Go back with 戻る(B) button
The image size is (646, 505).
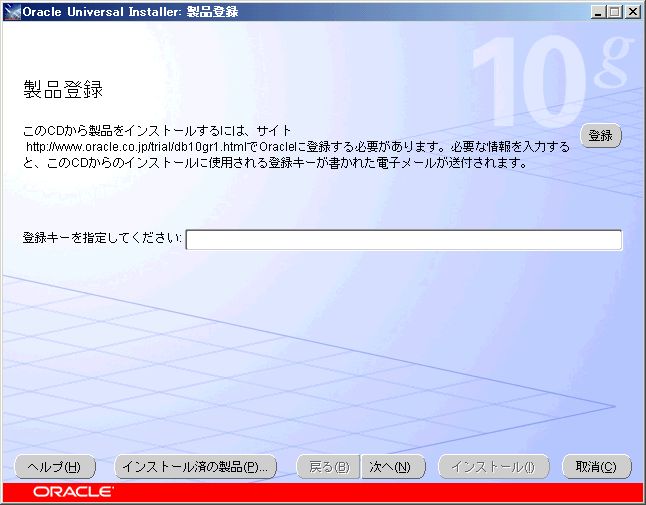point(328,467)
